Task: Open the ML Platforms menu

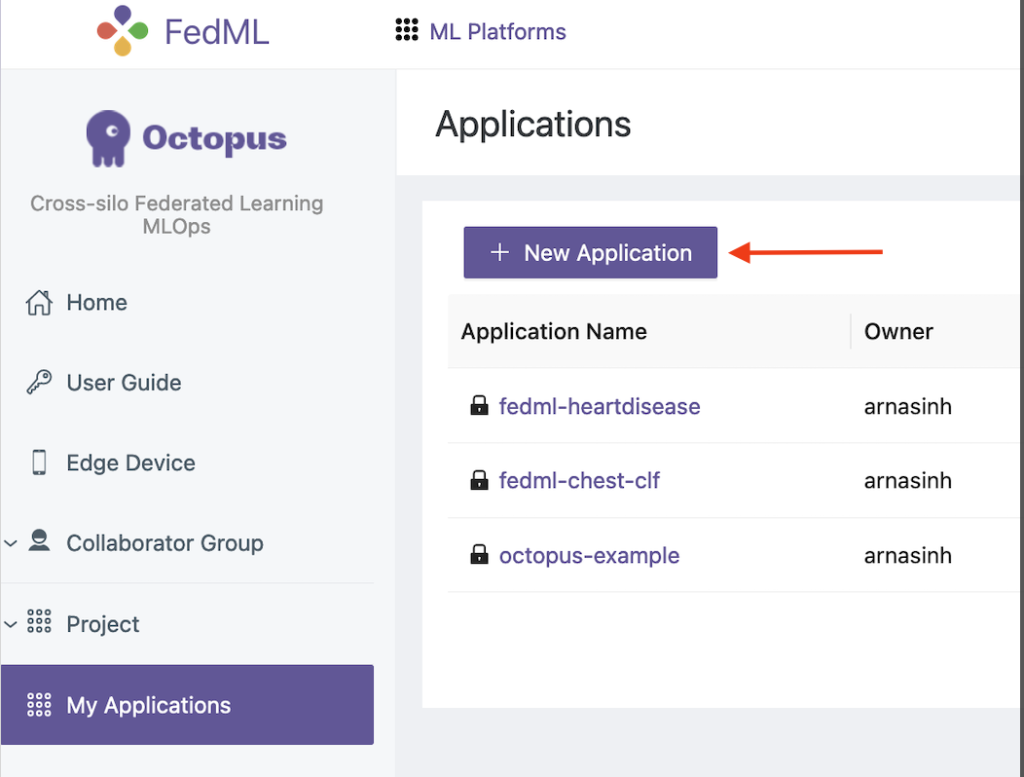Action: click(497, 32)
